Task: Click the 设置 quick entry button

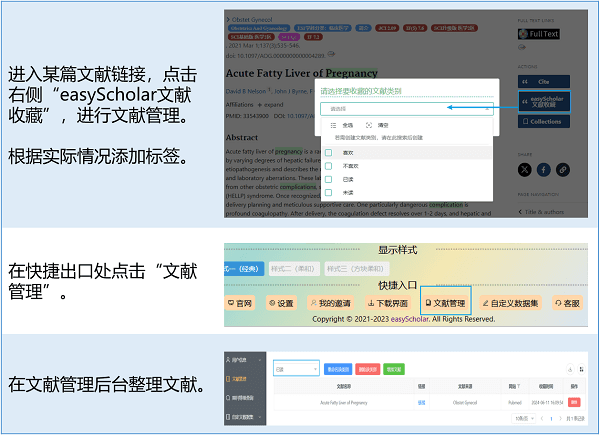Action: tap(281, 303)
